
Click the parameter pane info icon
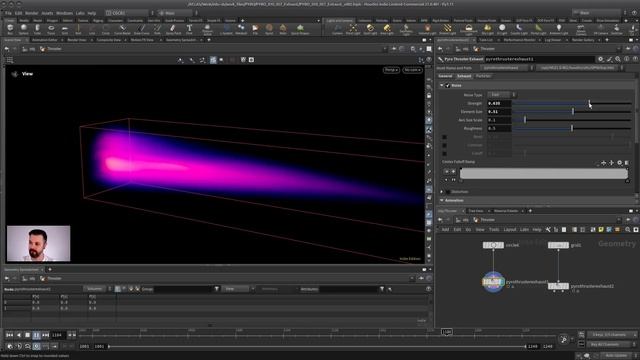tap(627, 59)
